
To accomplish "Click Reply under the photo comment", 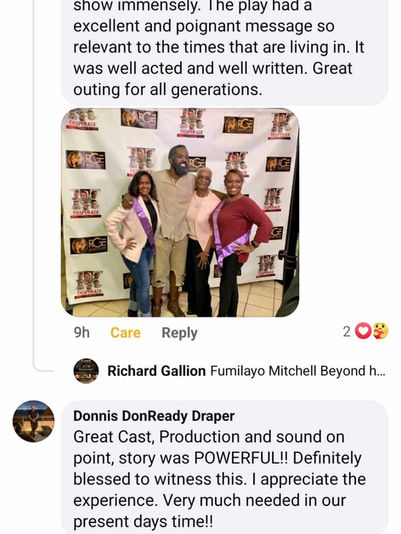I will click(x=179, y=333).
